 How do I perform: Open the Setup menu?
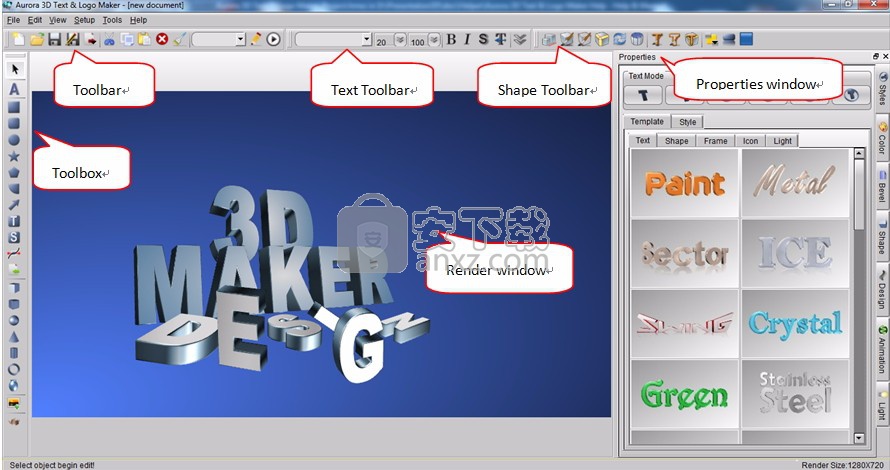(x=85, y=20)
